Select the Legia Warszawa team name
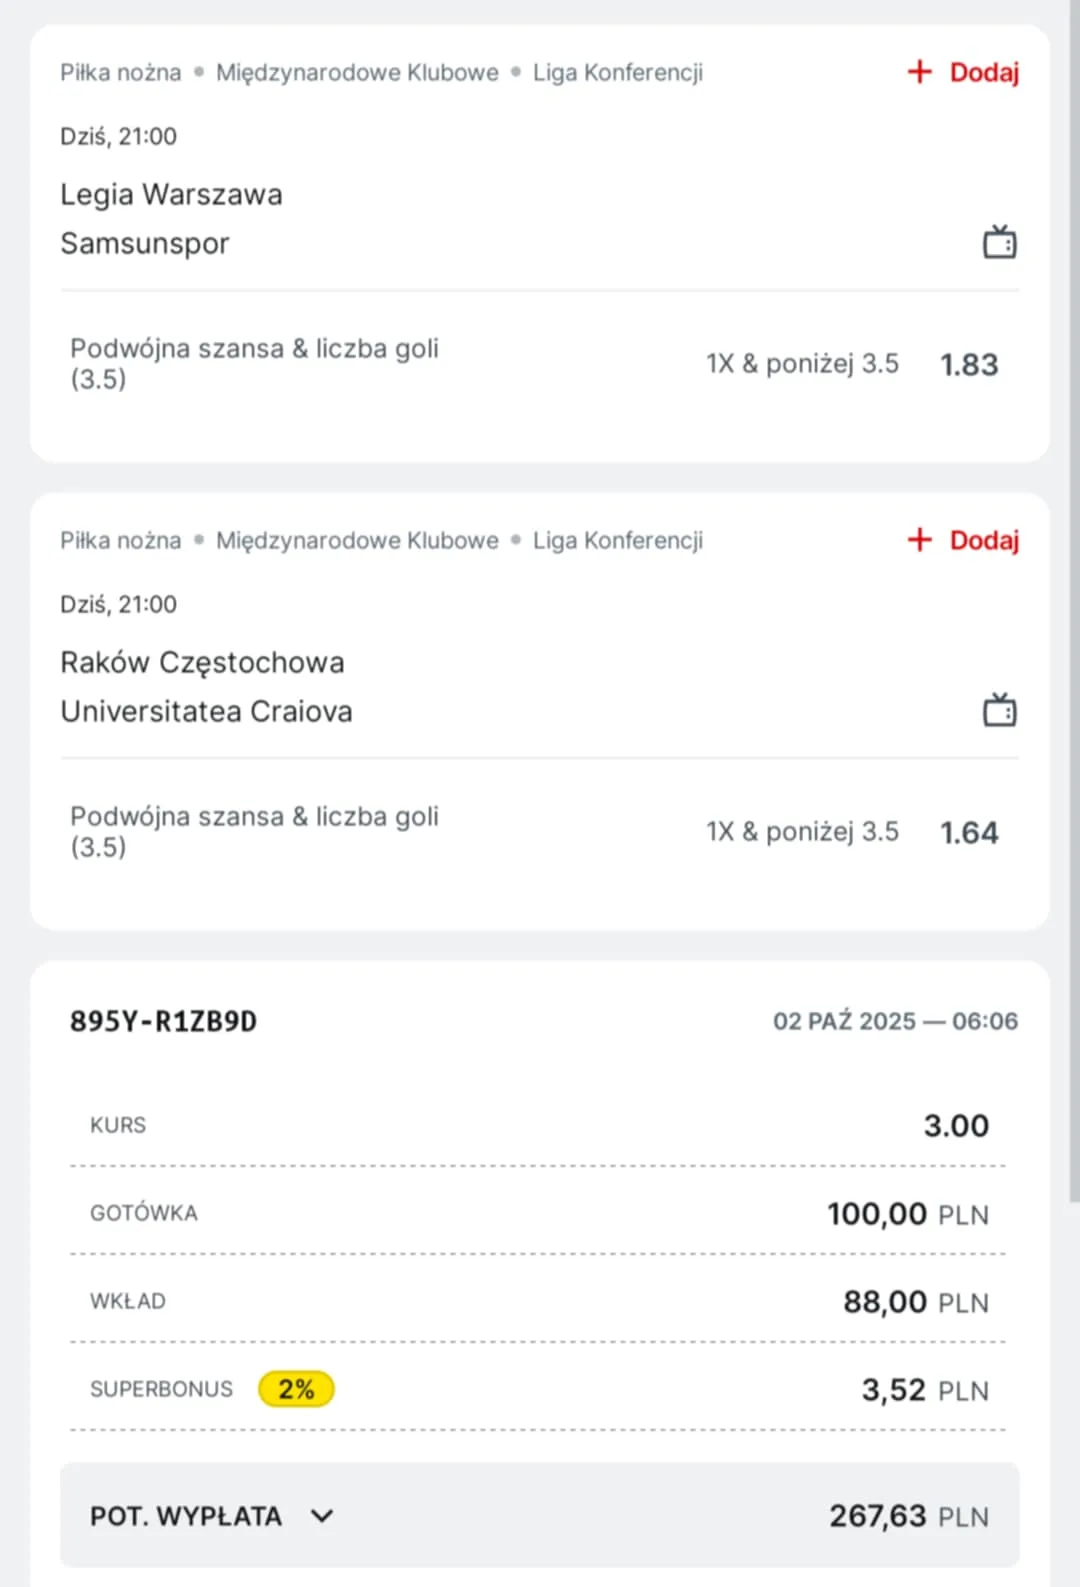 (171, 194)
